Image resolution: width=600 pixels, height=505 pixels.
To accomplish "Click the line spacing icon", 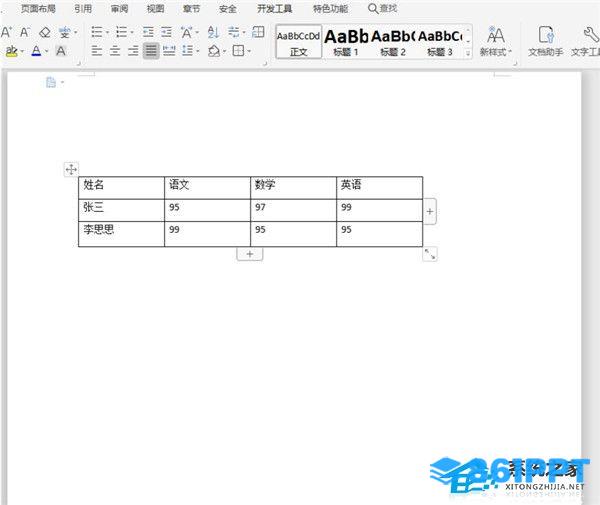I will [x=188, y=50].
